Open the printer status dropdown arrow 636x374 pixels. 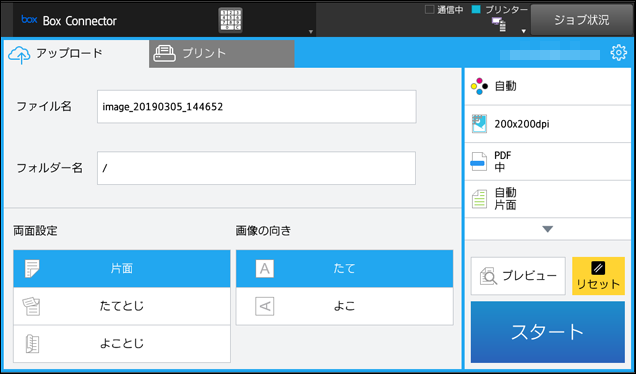click(x=524, y=31)
